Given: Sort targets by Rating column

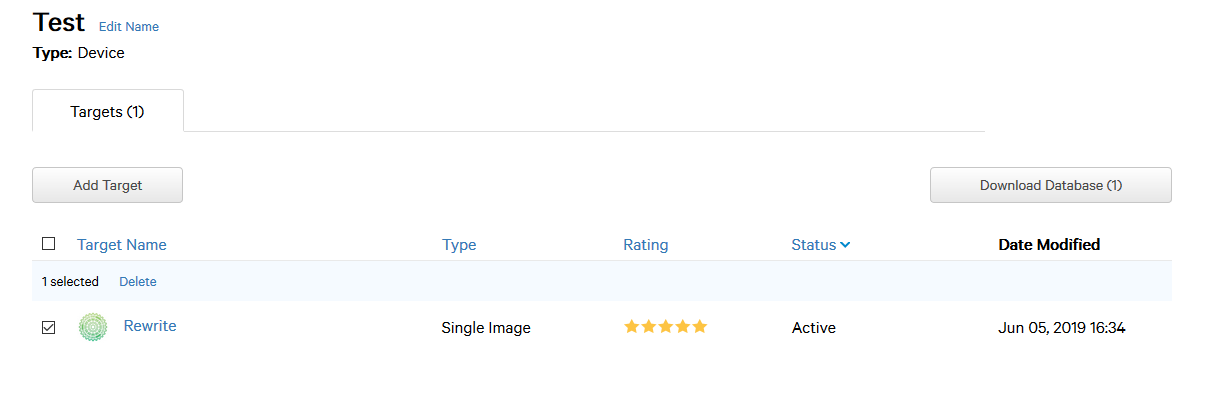Looking at the screenshot, I should coord(646,245).
